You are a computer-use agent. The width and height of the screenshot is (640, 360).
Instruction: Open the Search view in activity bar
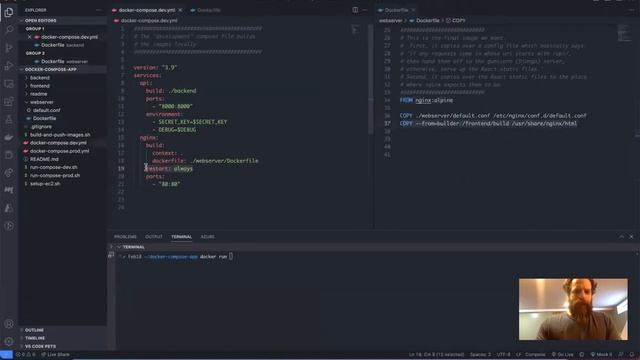click(9, 30)
